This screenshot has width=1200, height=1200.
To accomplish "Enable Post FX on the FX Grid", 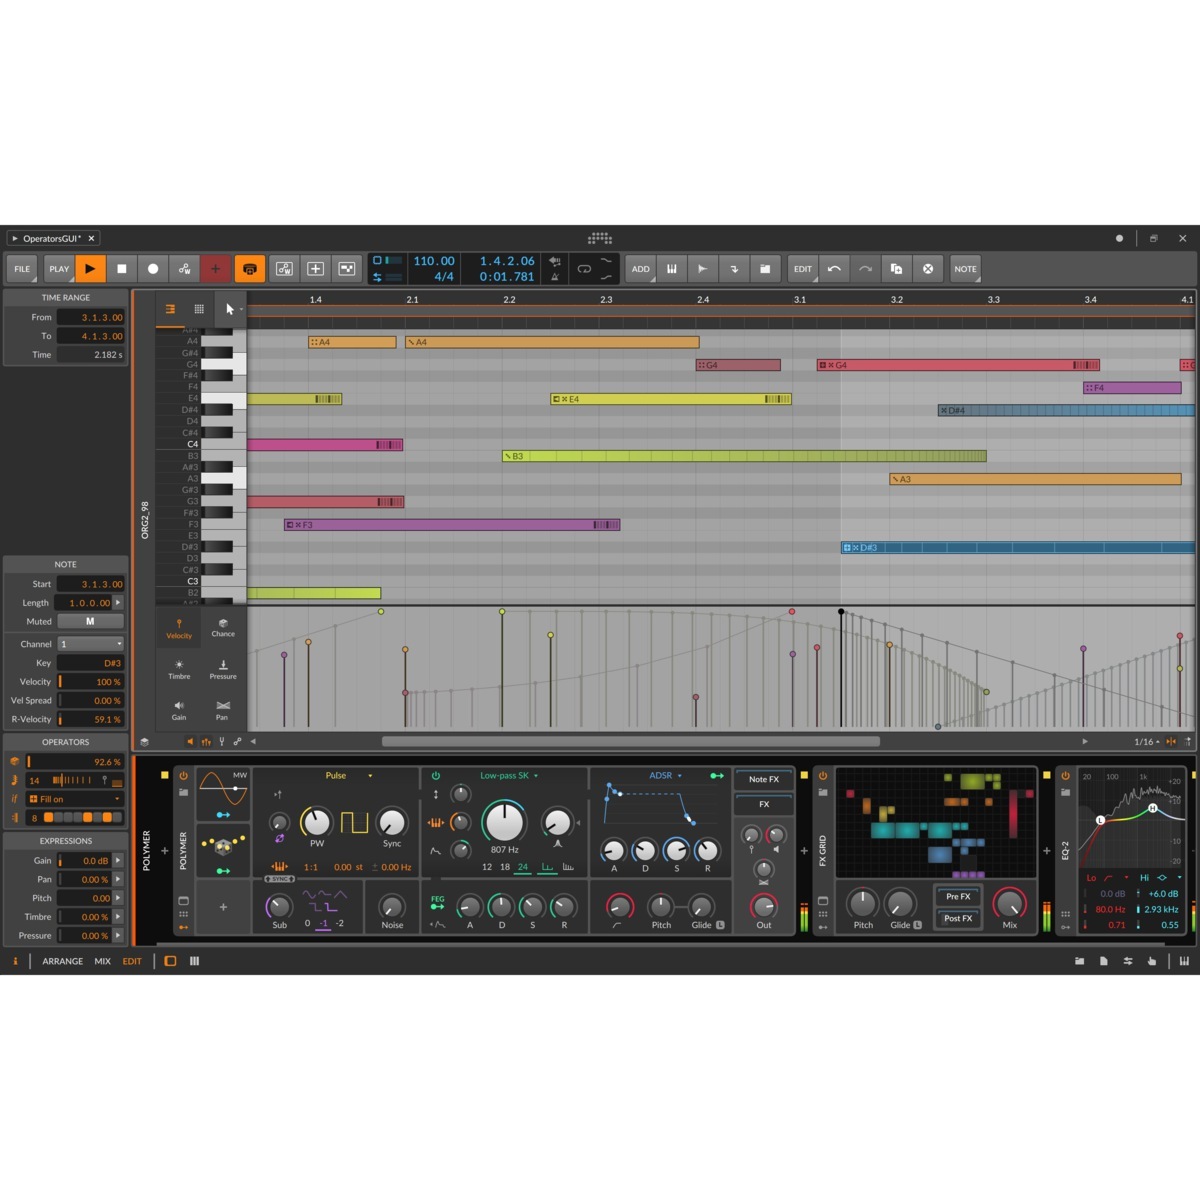I will (957, 918).
